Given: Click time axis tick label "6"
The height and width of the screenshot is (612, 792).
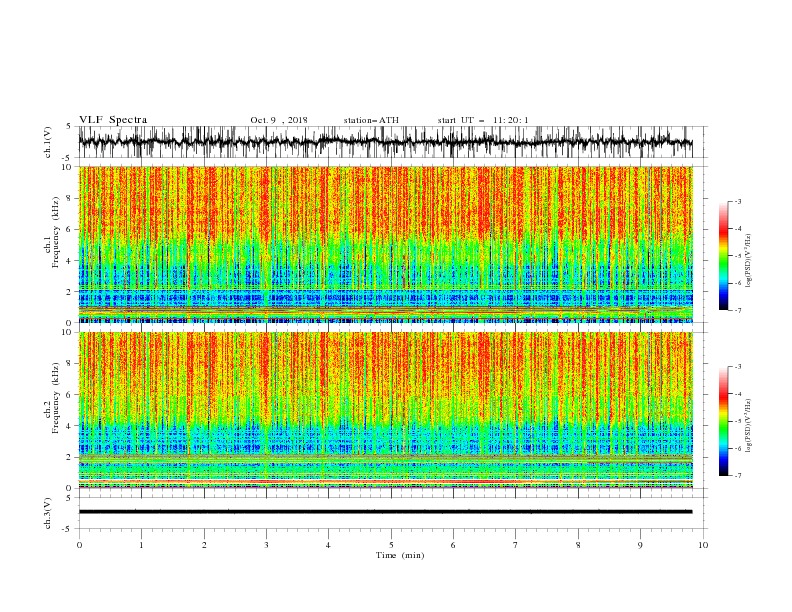Looking at the screenshot, I should tap(453, 545).
